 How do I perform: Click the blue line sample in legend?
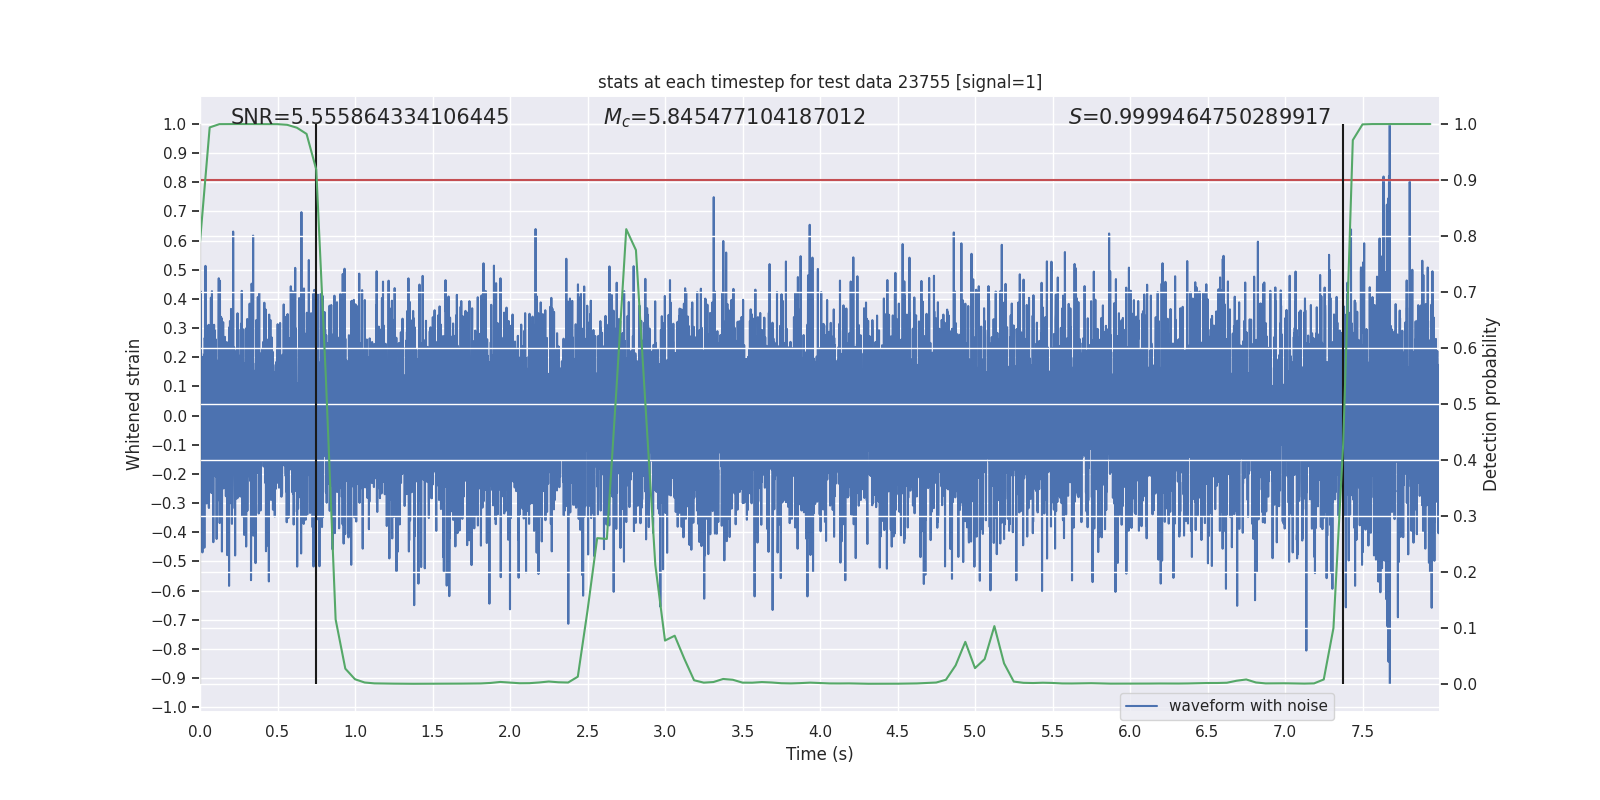[x=1141, y=706]
